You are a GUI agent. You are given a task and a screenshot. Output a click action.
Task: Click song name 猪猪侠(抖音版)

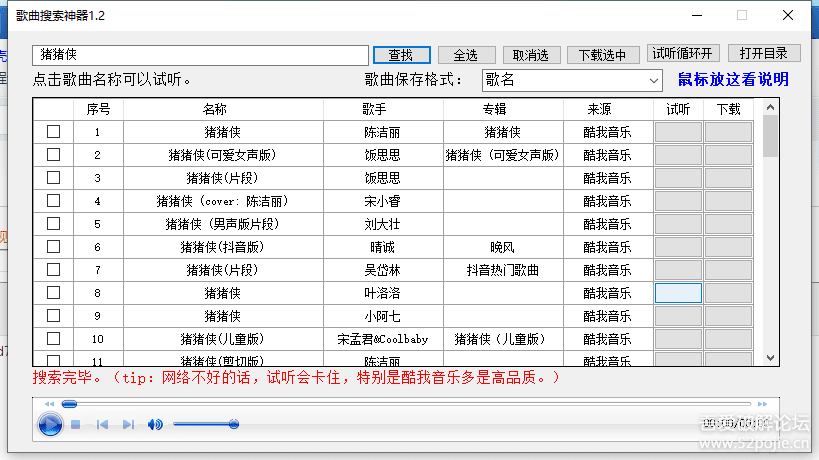(x=223, y=247)
